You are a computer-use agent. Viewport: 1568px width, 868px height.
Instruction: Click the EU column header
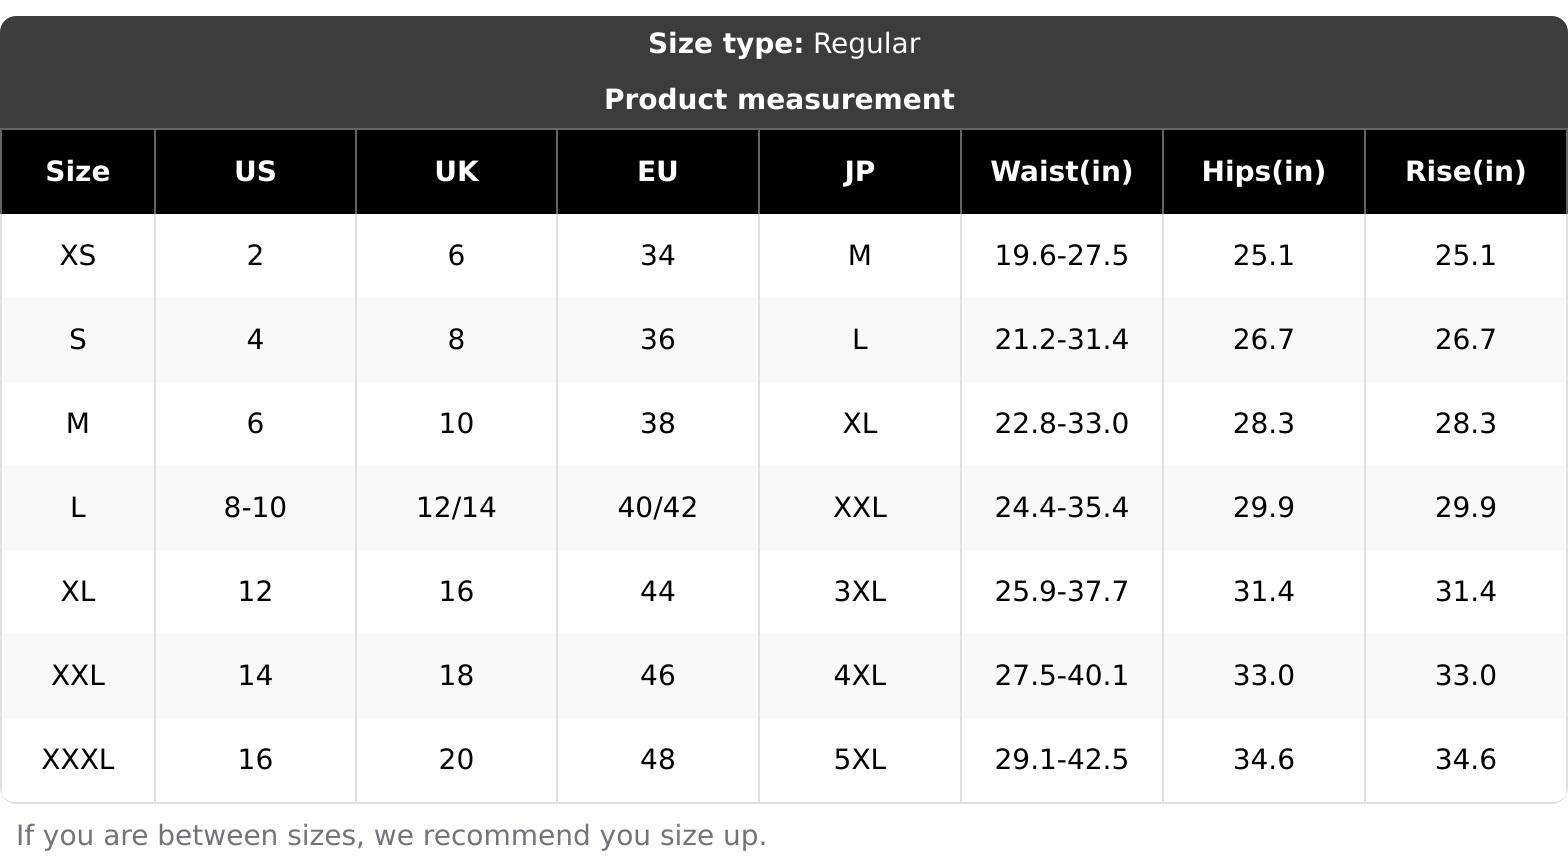[x=658, y=172]
